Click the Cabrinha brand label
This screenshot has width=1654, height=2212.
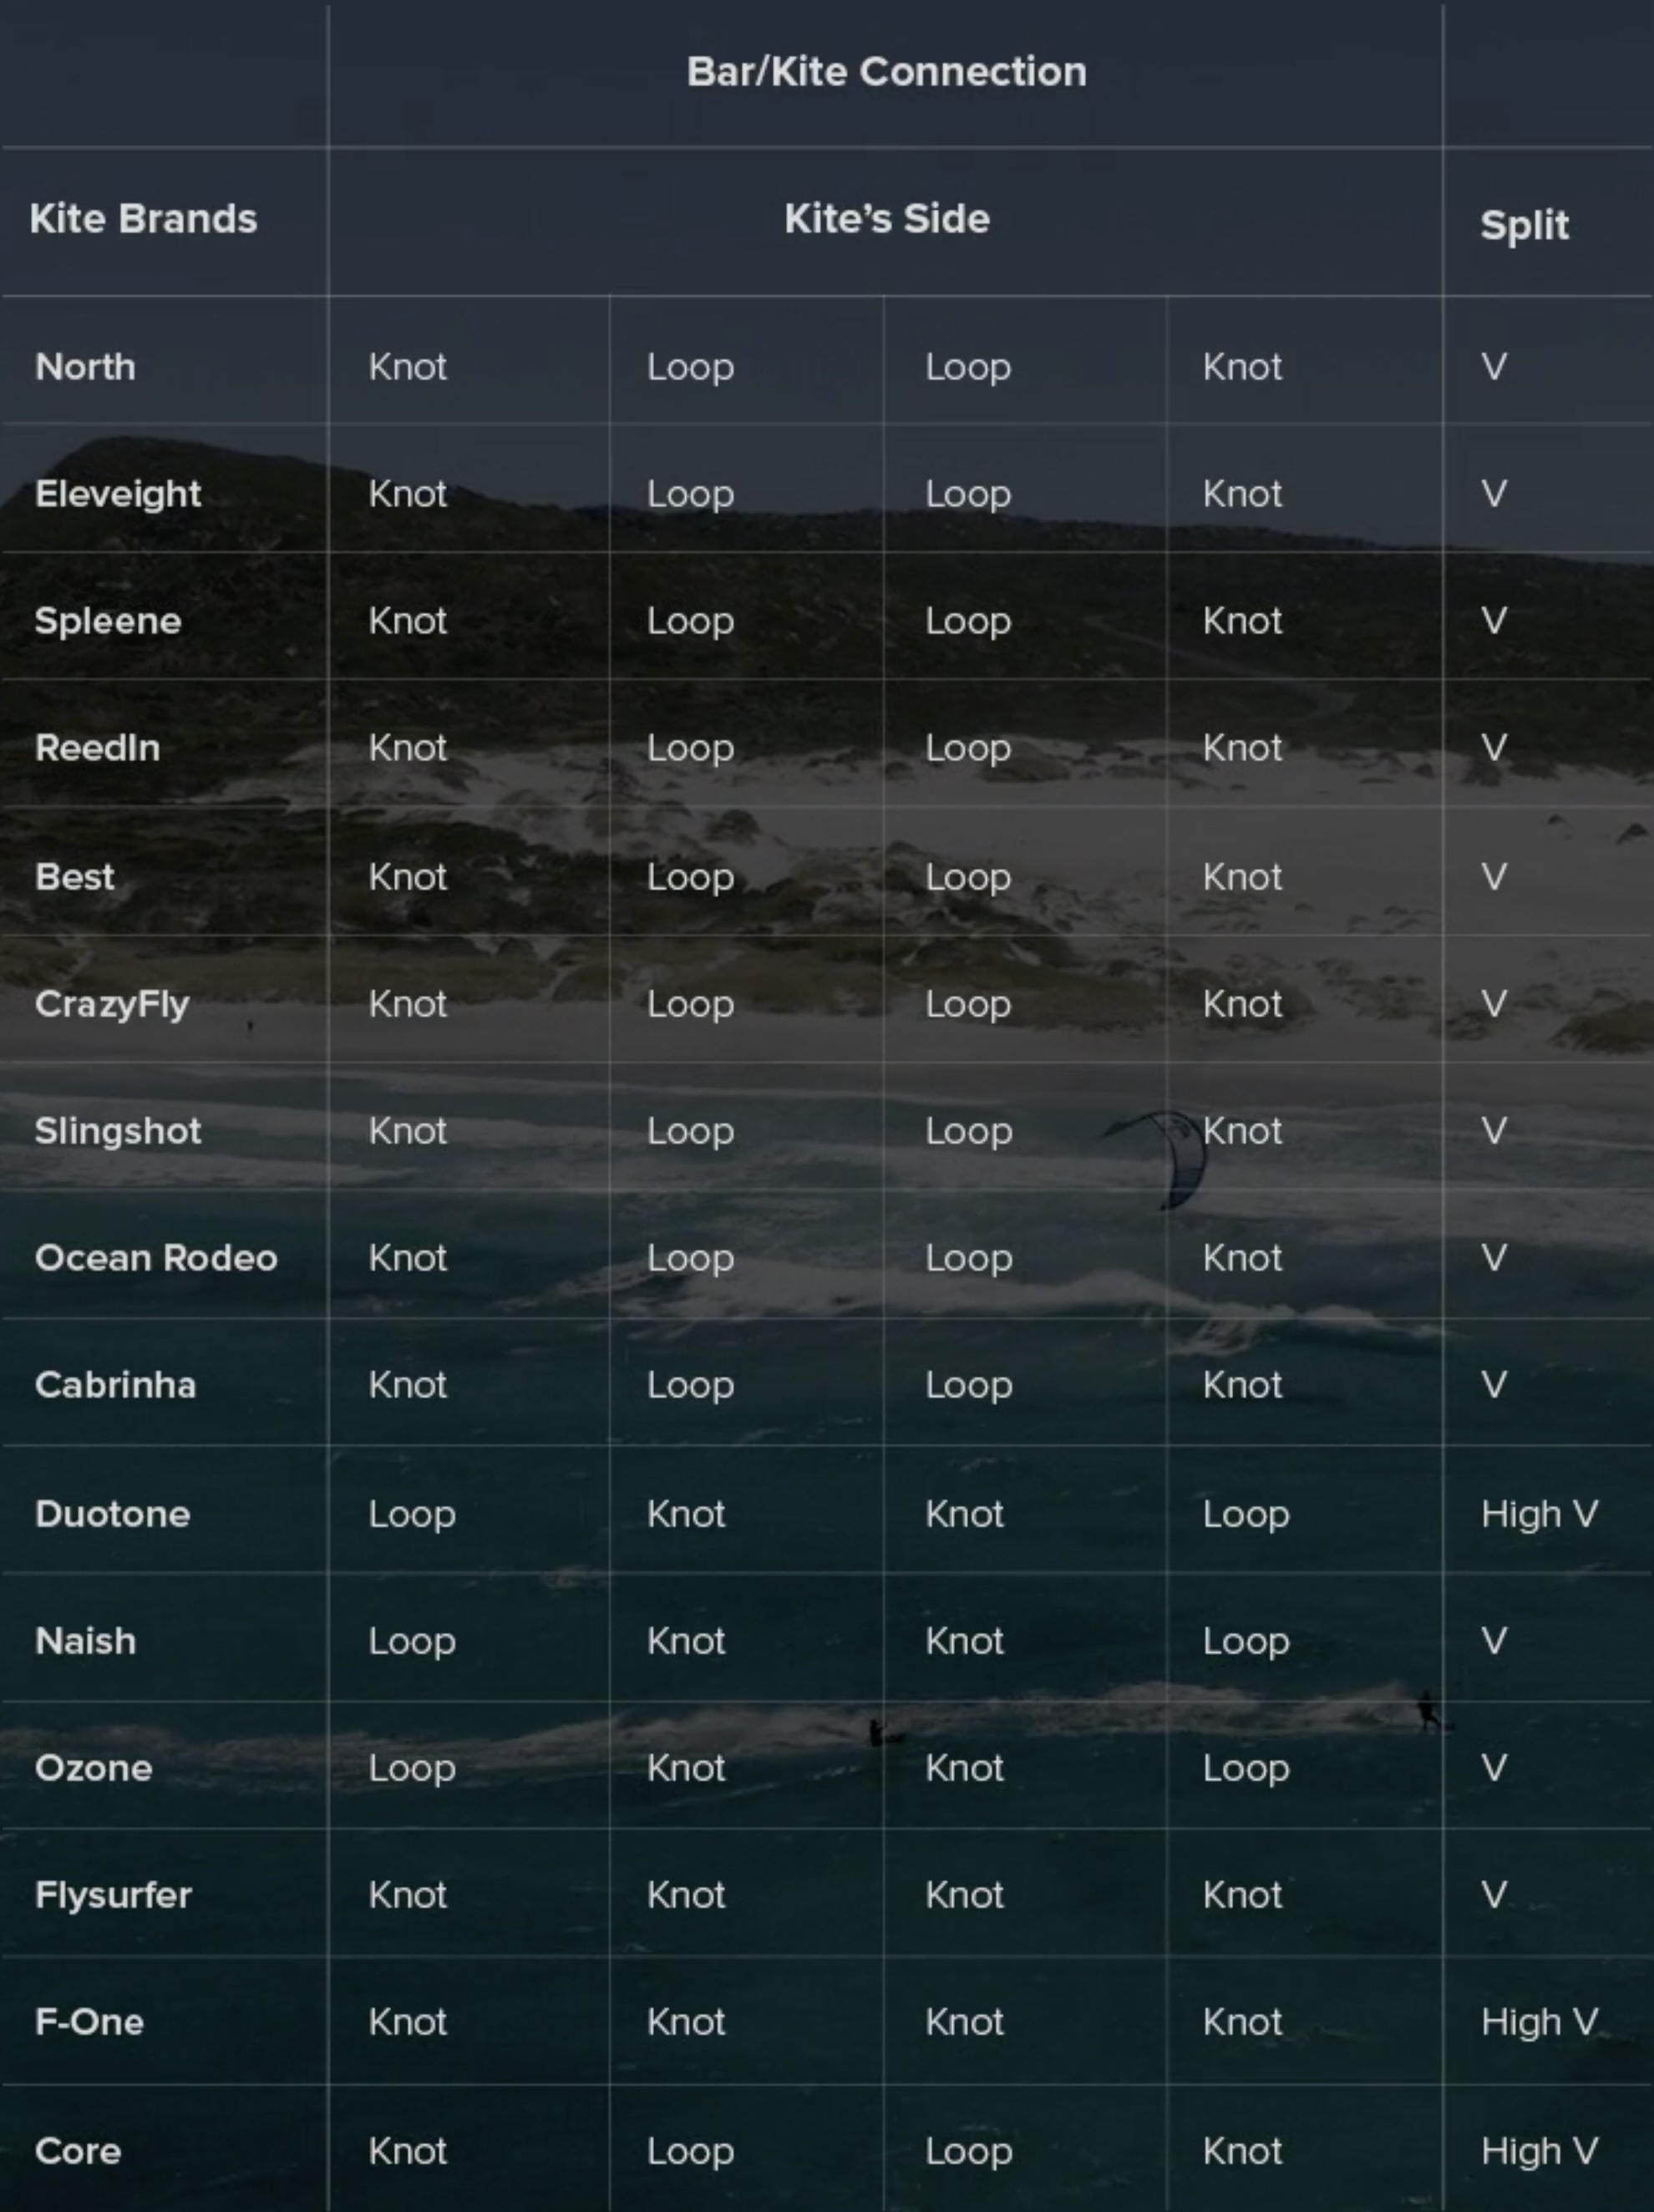[115, 1385]
